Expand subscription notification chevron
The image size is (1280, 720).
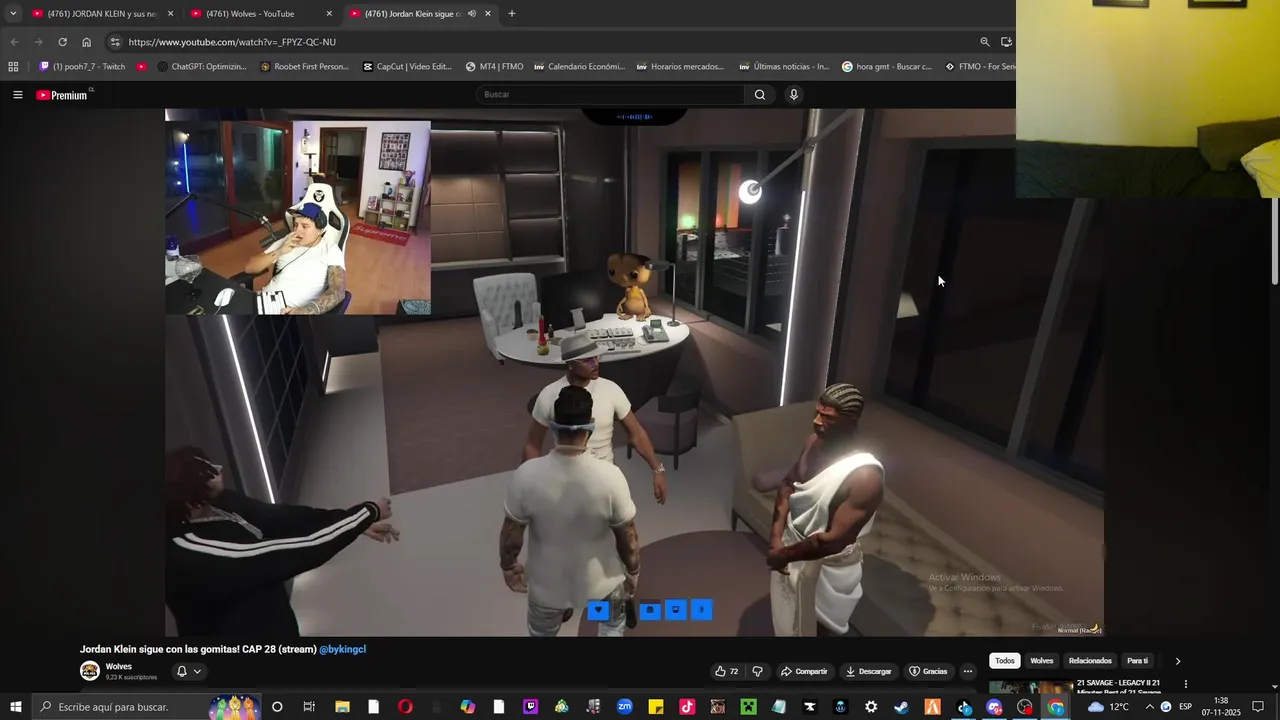197,671
